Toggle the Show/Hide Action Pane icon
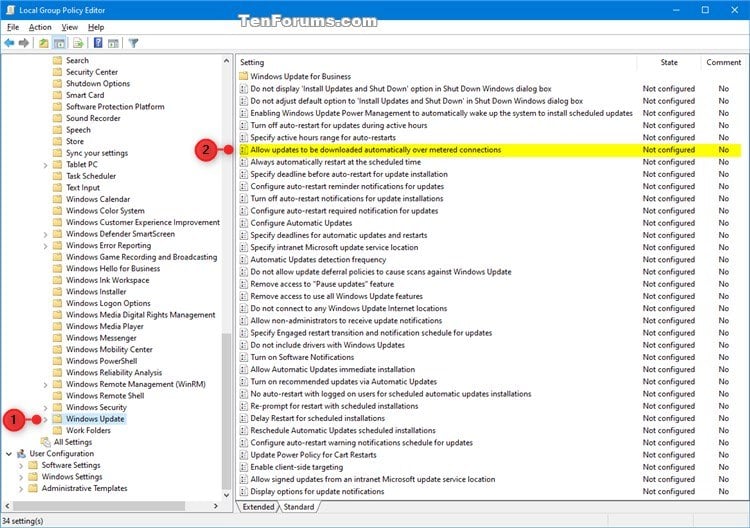This screenshot has width=750, height=528. pos(113,44)
